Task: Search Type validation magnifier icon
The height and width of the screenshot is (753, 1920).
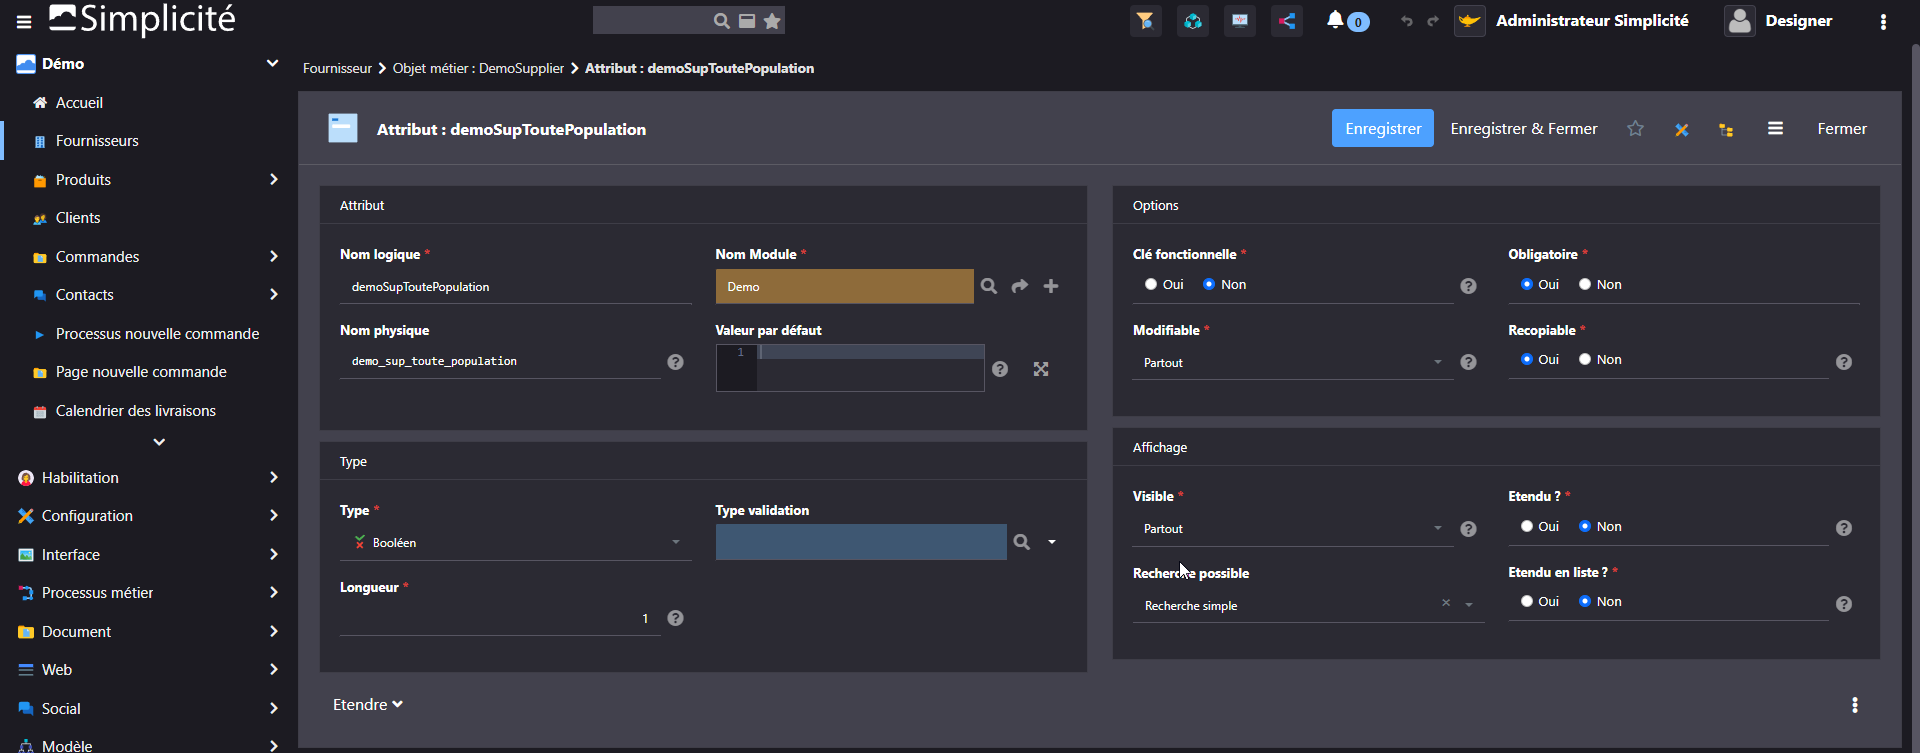Action: click(1021, 542)
